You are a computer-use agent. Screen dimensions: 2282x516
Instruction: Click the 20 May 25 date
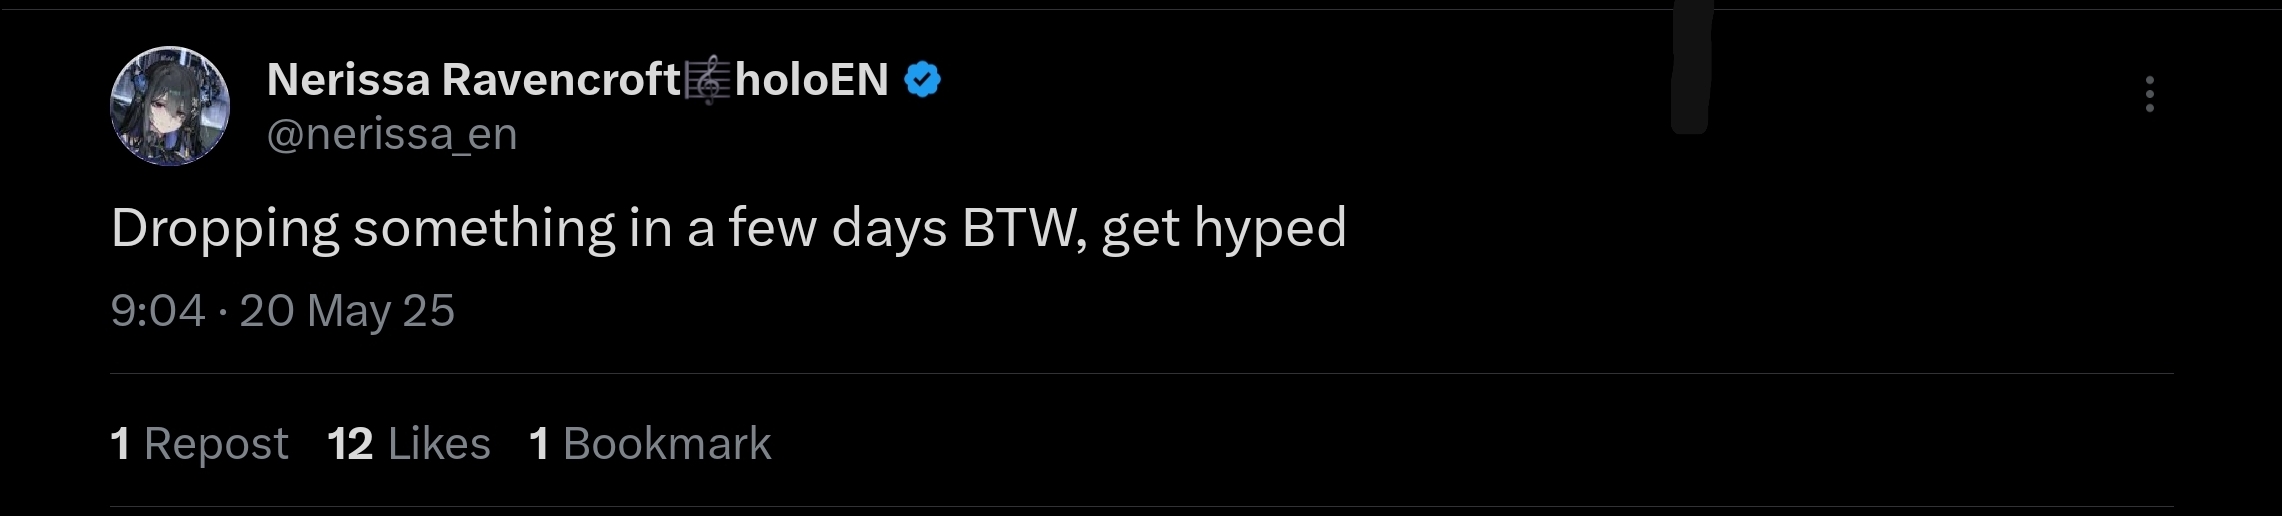(x=347, y=311)
